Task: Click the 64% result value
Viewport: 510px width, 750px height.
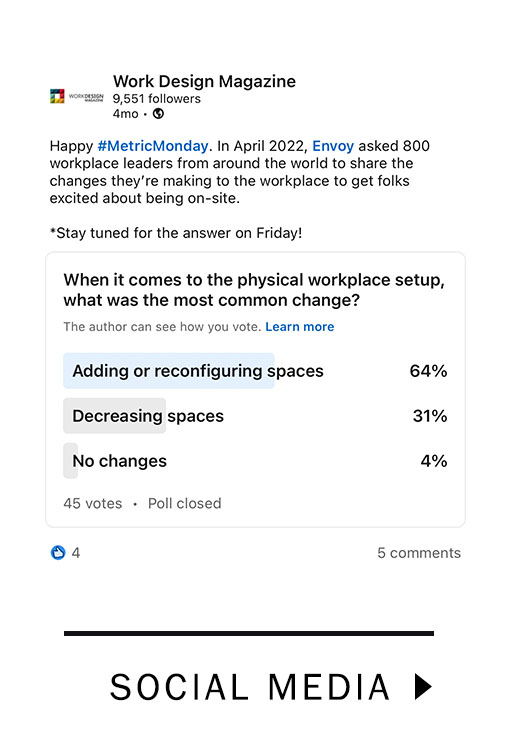Action: pyautogui.click(x=428, y=371)
